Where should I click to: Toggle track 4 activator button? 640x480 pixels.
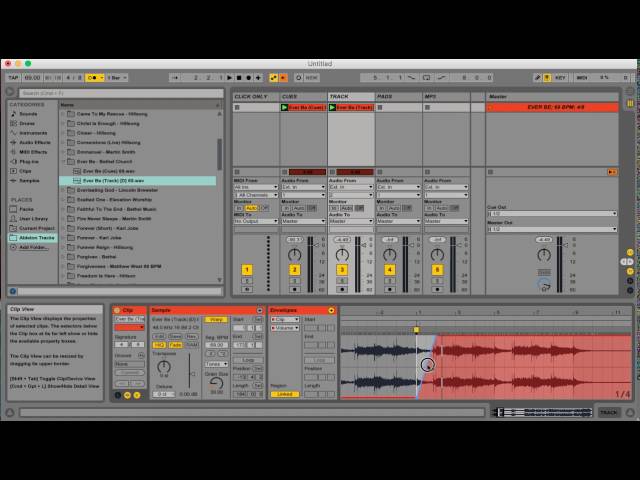tap(390, 270)
